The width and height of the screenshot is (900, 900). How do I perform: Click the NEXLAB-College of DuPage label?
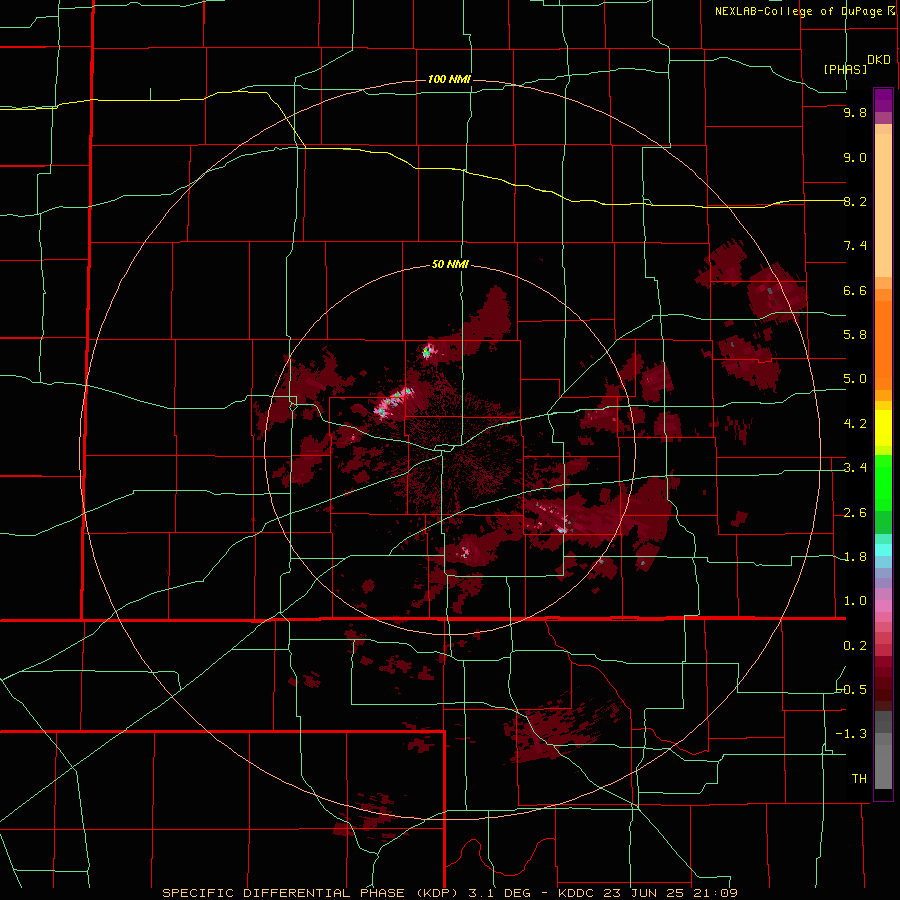(798, 11)
